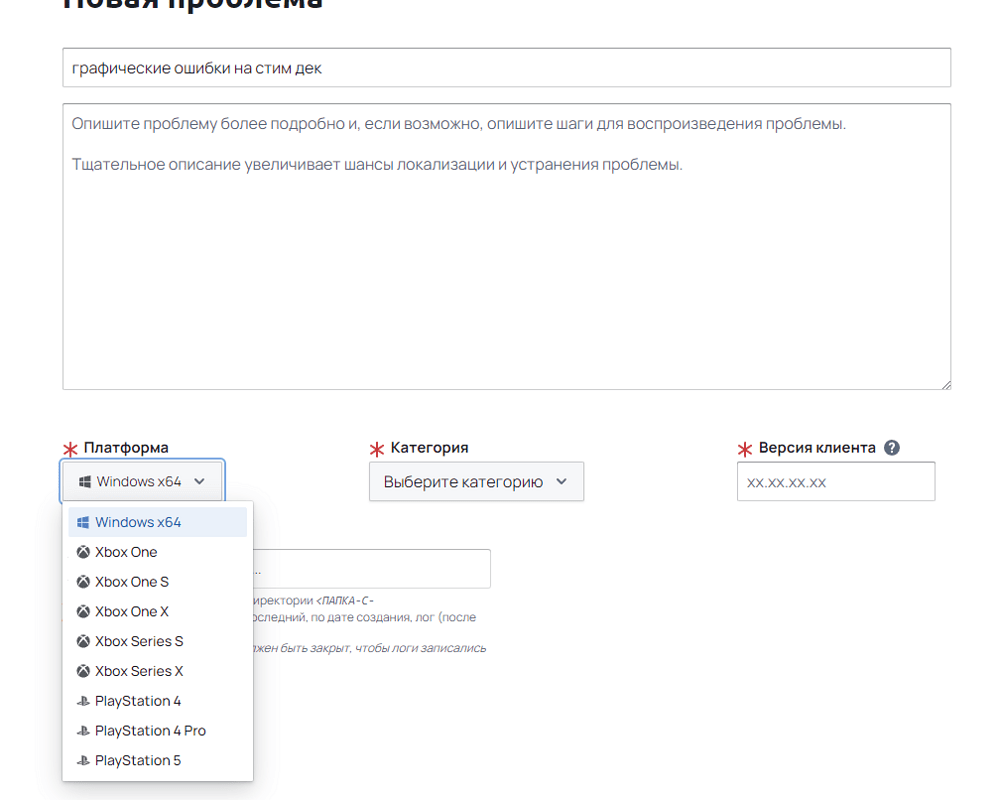Image resolution: width=1000 pixels, height=800 pixels.
Task: Click the Xbox icon beside Xbox One S
Action: pyautogui.click(x=83, y=582)
